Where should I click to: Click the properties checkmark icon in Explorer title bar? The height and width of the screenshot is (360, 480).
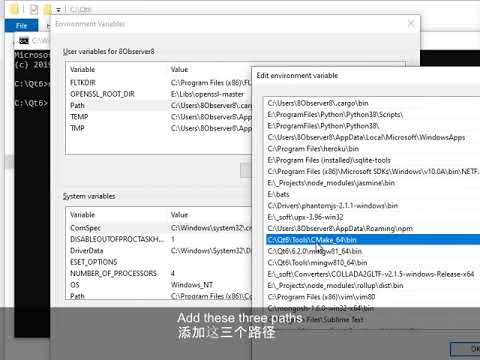pos(34,9)
